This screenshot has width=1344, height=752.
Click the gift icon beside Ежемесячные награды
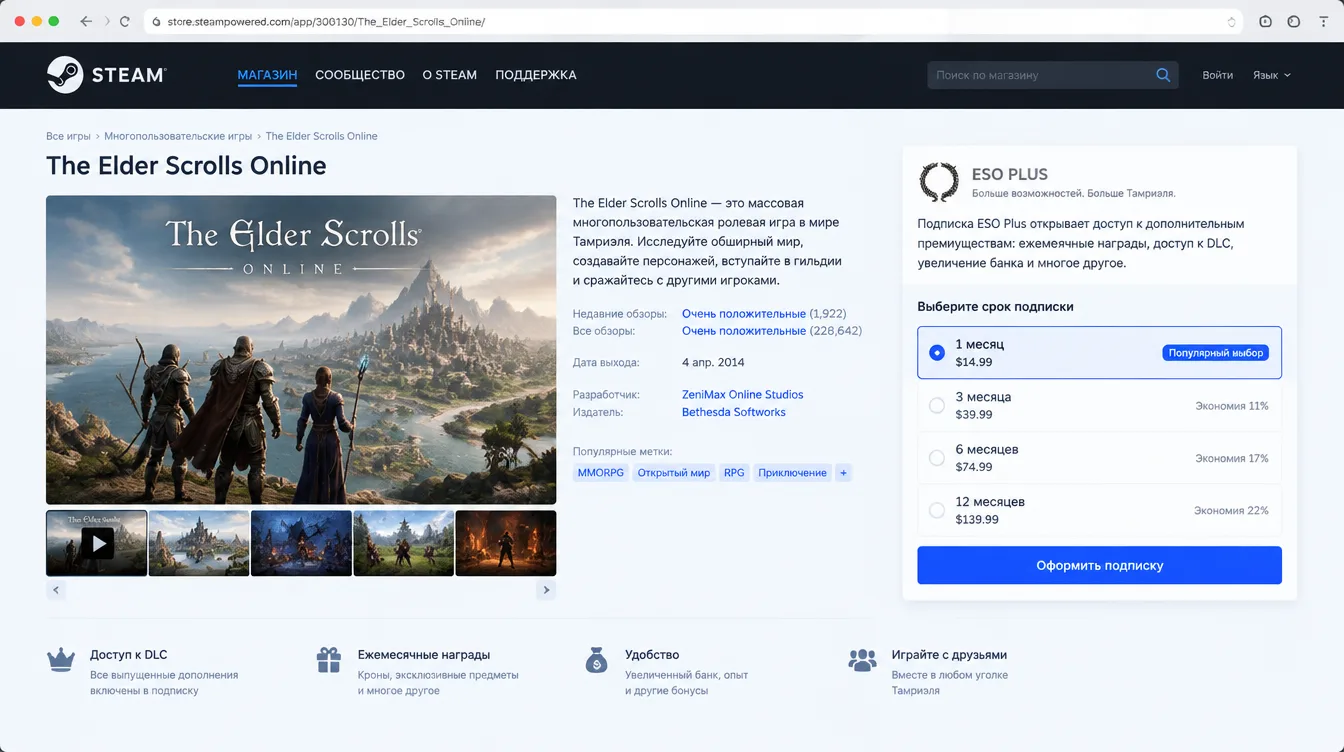[x=329, y=660]
